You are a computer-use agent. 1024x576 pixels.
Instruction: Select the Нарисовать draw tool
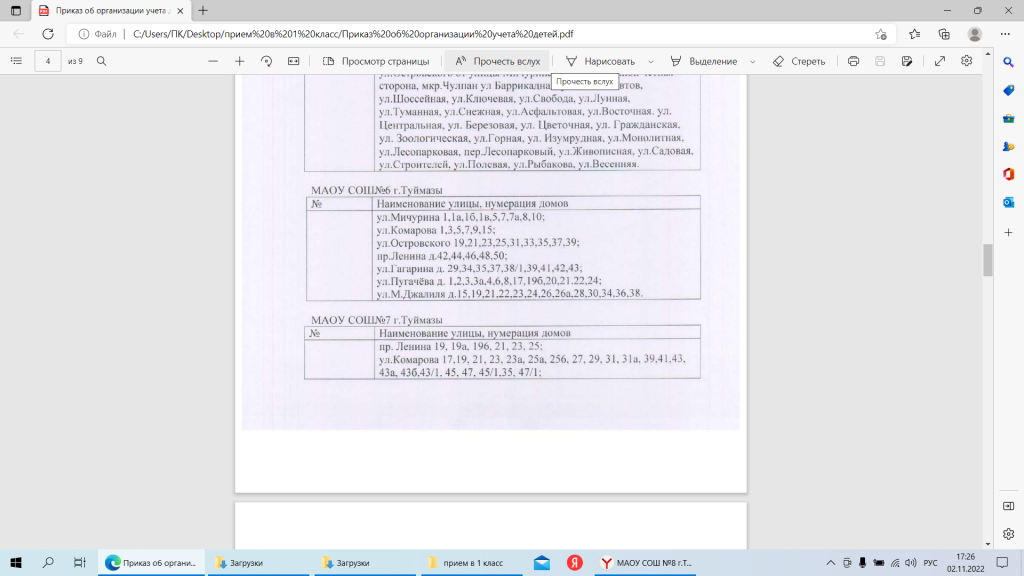click(x=601, y=61)
